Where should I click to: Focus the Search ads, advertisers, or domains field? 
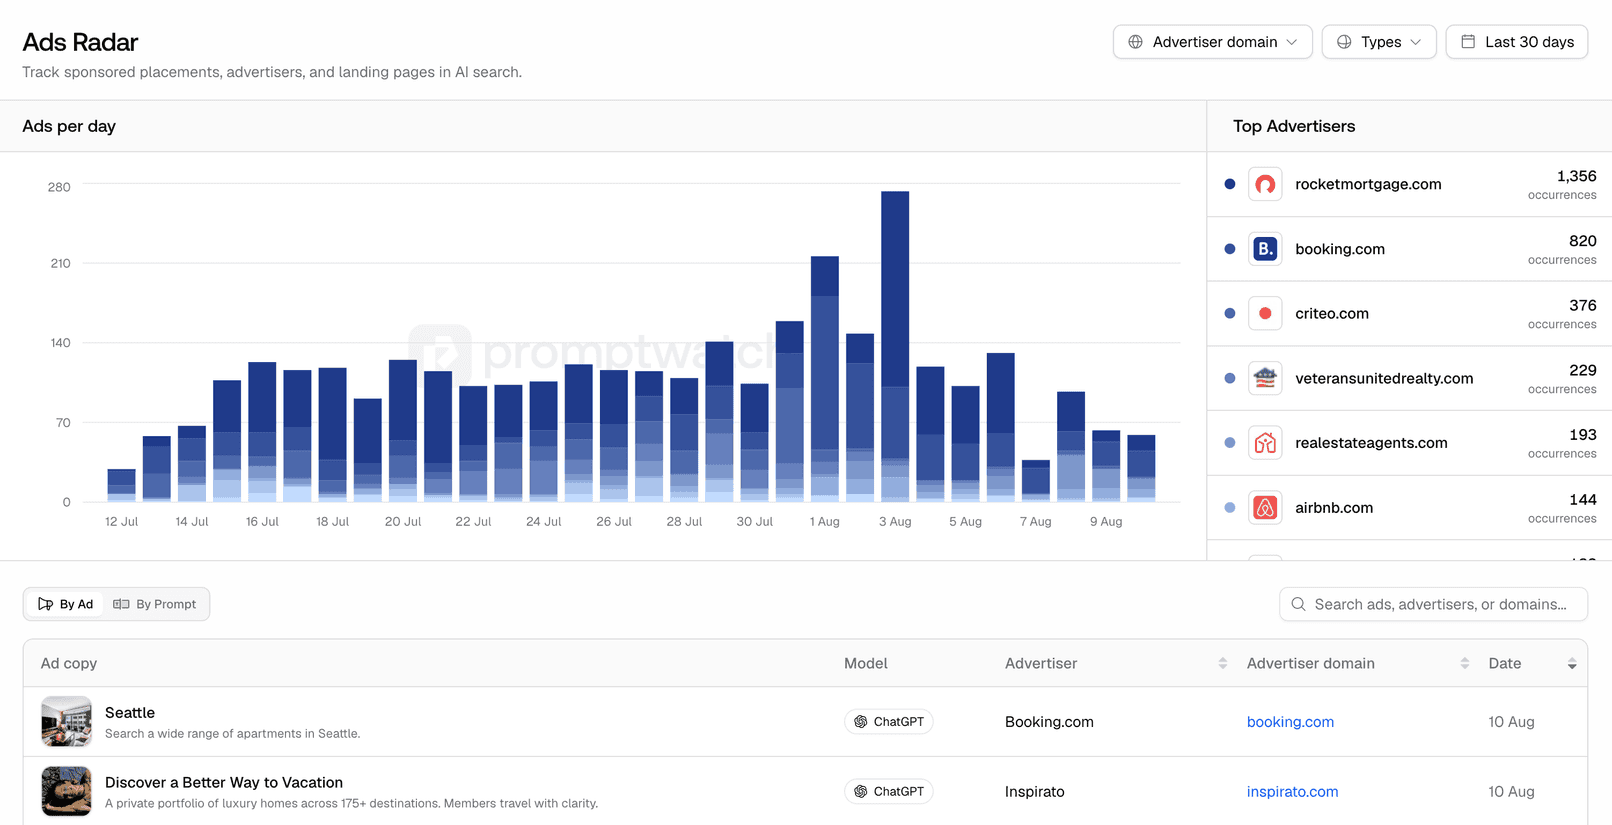[x=1433, y=604]
